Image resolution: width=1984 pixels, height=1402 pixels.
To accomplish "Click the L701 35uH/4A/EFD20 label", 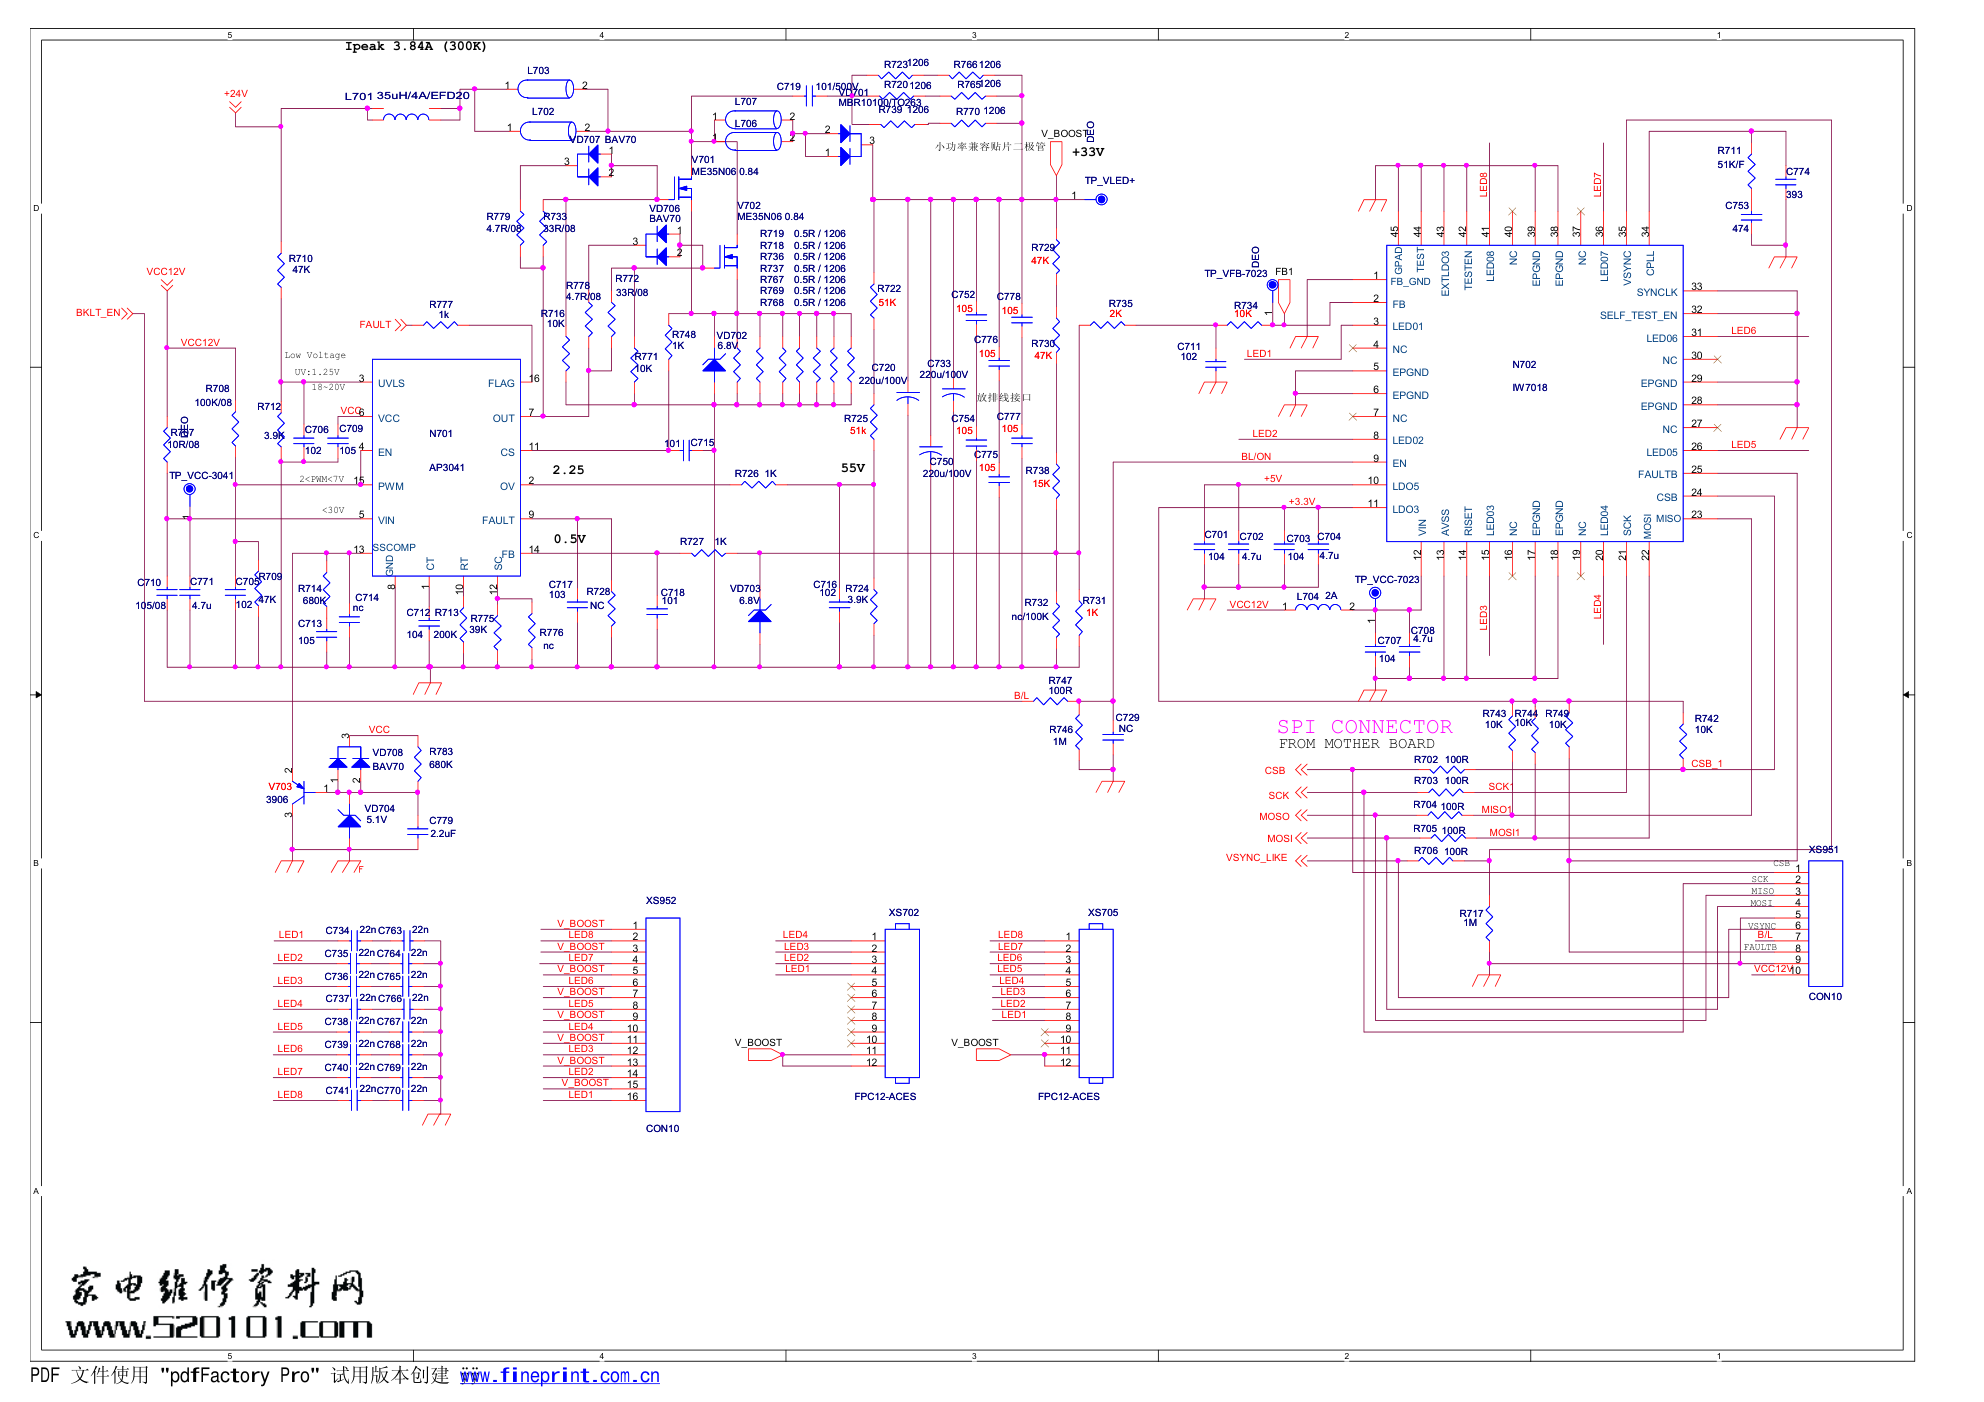I will pos(407,96).
